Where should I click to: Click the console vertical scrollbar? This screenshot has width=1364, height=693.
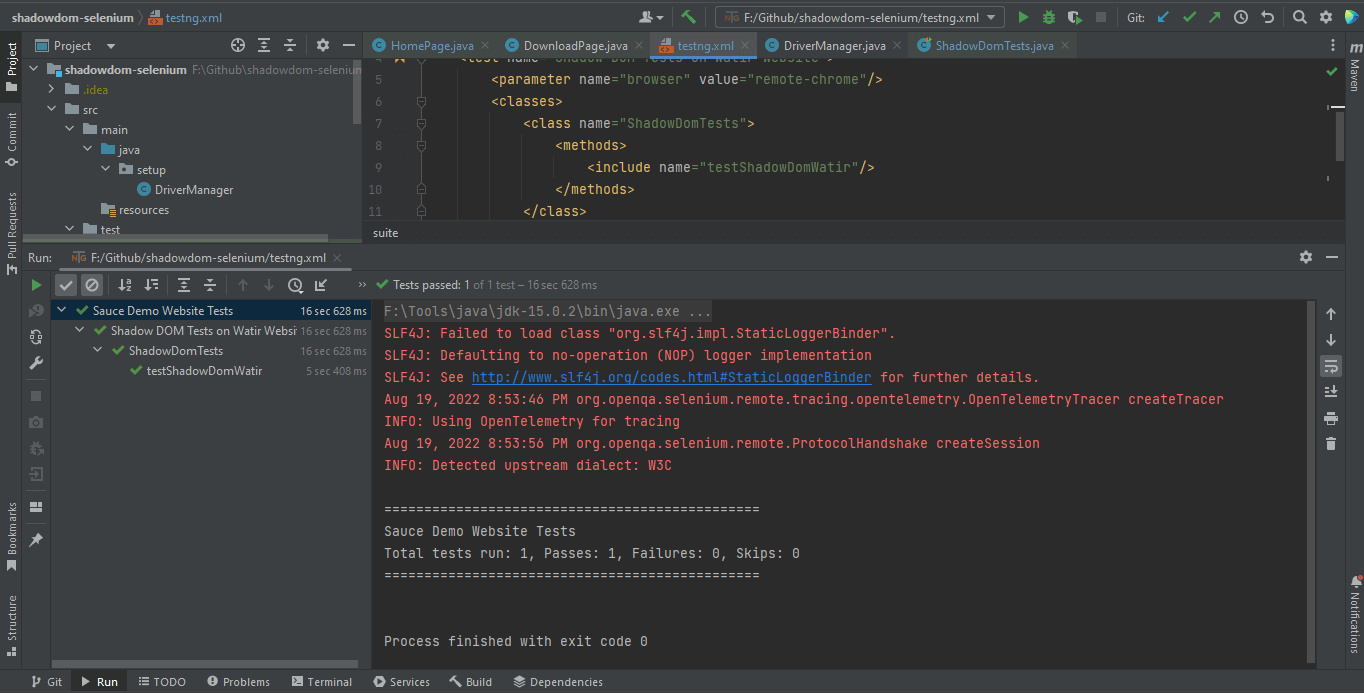[1311, 480]
